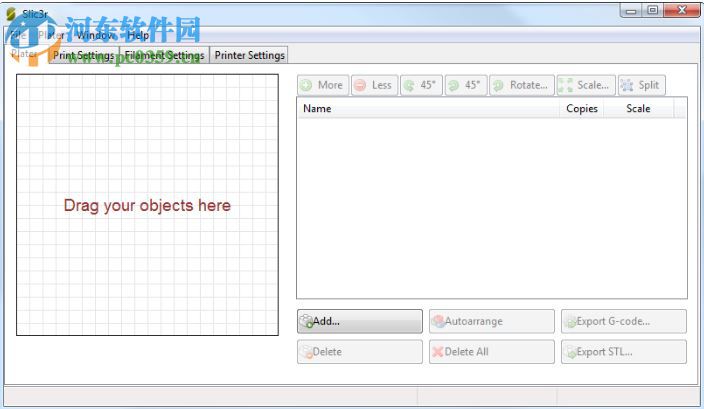
Task: Sort list by Name column header
Action: [x=428, y=108]
